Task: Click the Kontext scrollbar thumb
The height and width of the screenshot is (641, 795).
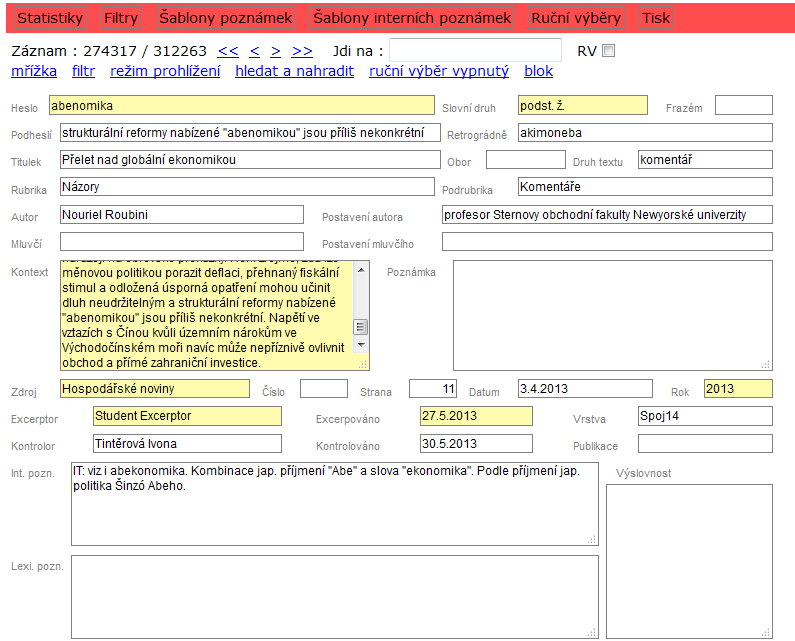Action: pyautogui.click(x=361, y=327)
